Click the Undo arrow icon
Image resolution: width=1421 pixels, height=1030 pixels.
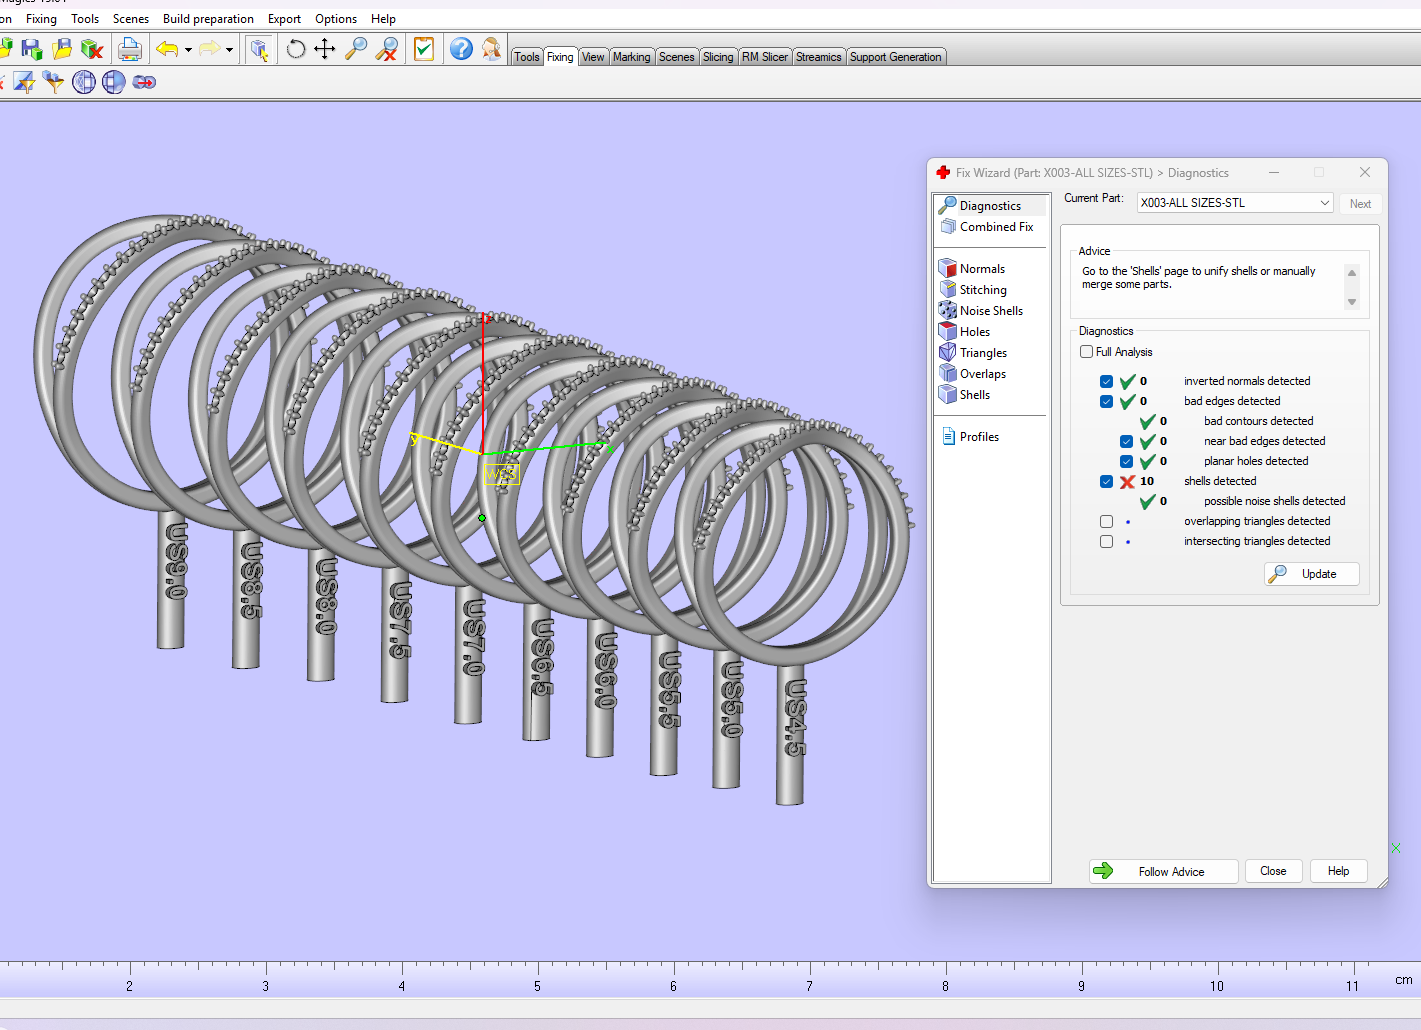click(167, 49)
